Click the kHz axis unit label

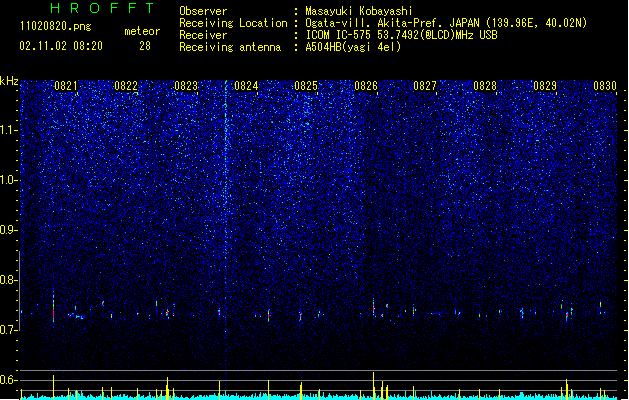click(x=9, y=81)
